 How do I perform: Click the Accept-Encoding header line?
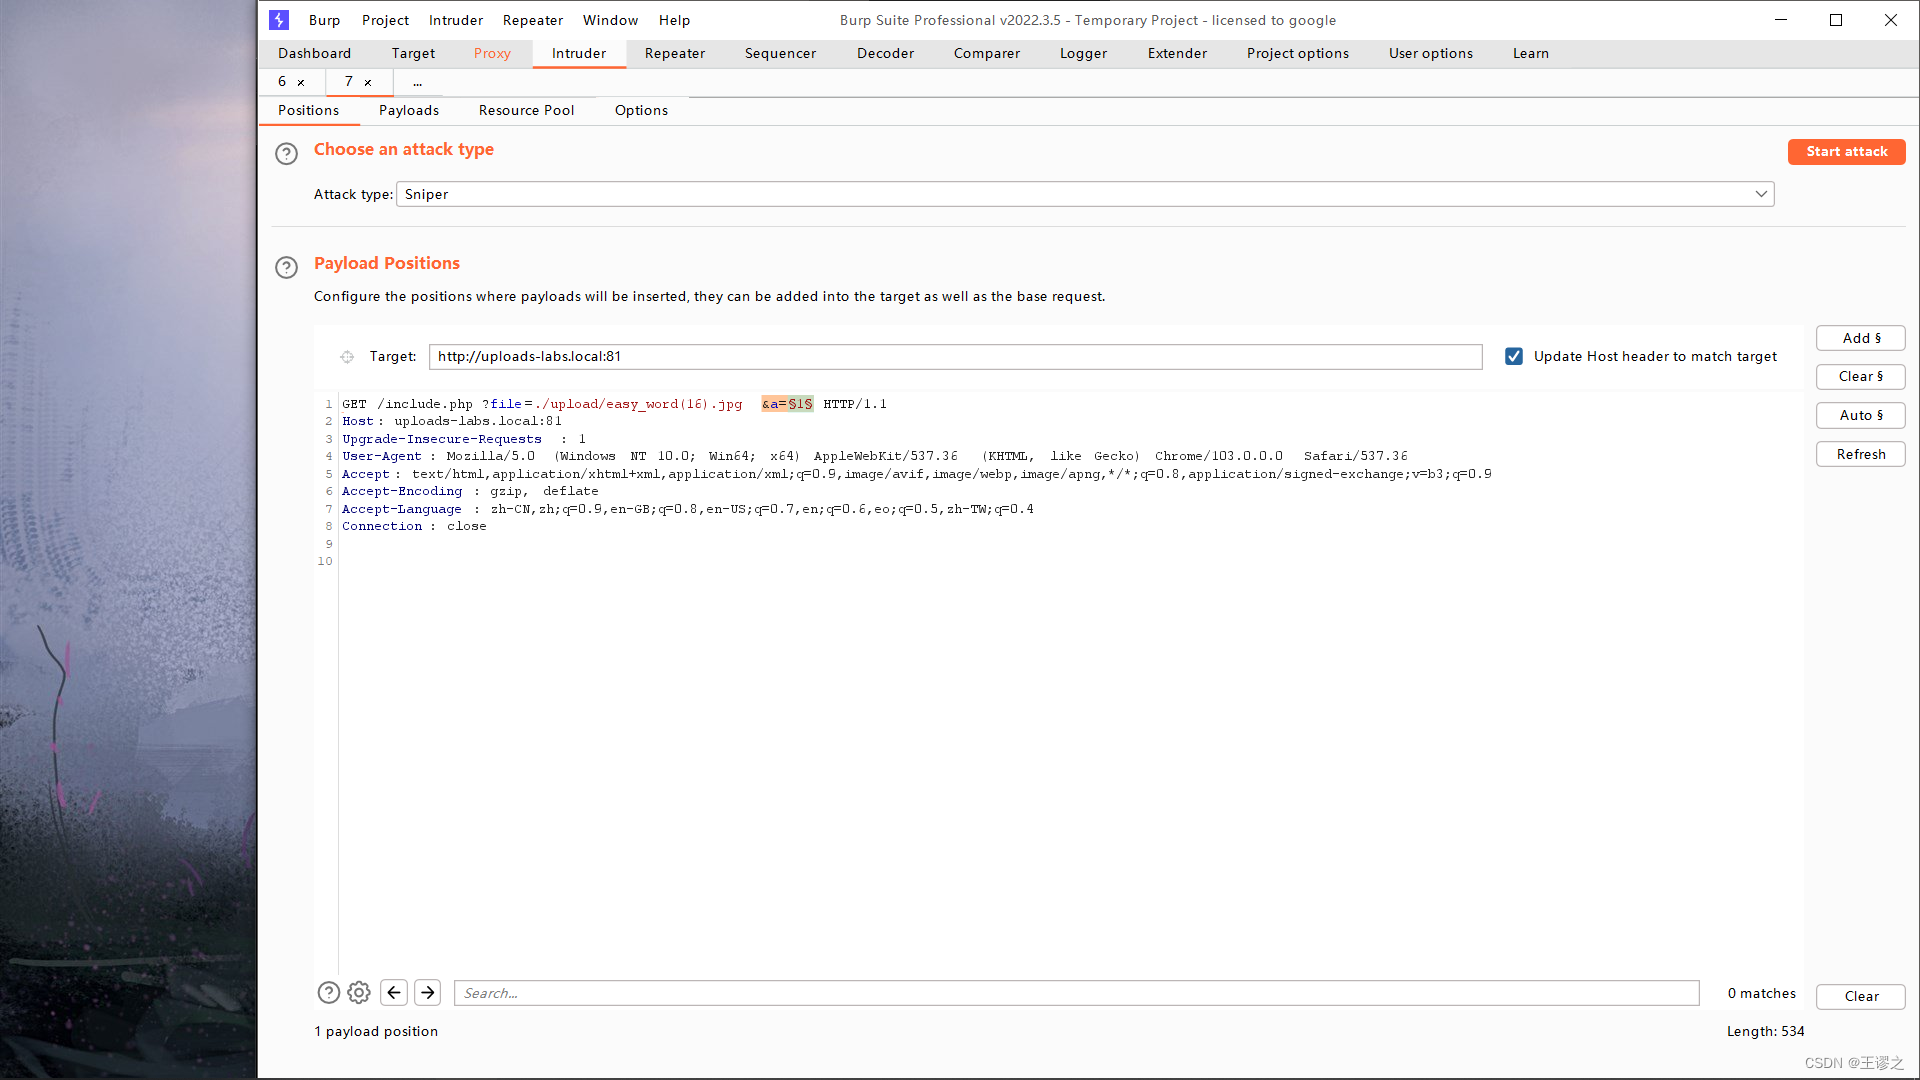[470, 491]
